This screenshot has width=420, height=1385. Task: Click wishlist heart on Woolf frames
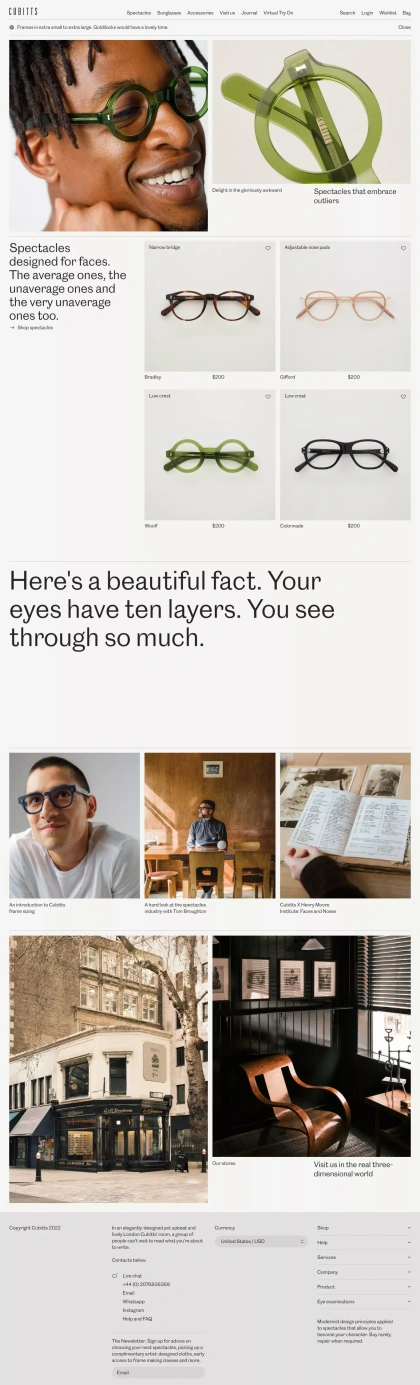pyautogui.click(x=268, y=397)
